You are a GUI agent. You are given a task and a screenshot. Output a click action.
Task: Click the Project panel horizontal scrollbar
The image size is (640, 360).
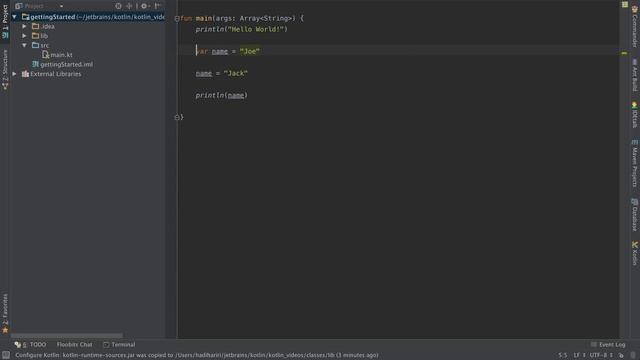pyautogui.click(x=67, y=336)
